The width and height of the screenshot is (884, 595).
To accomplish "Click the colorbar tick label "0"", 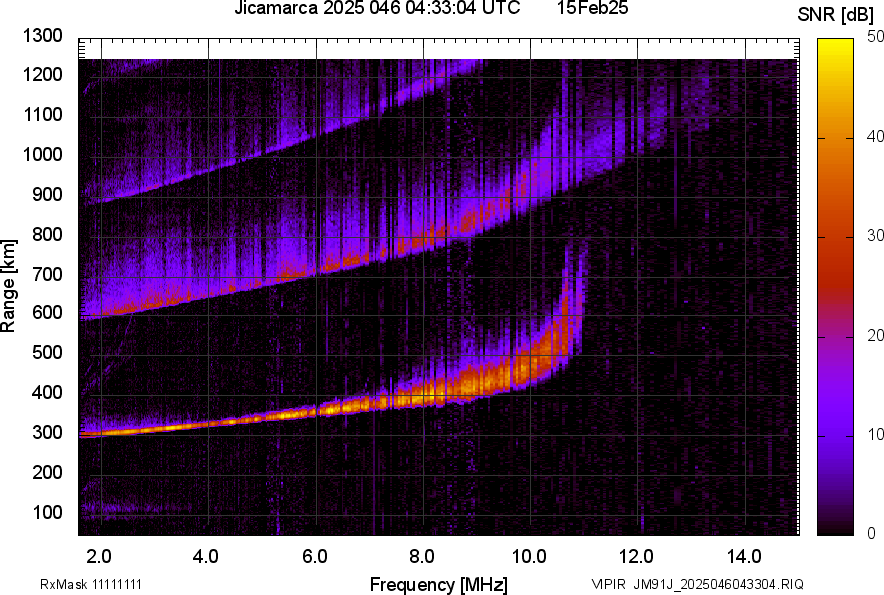I will pos(872,533).
